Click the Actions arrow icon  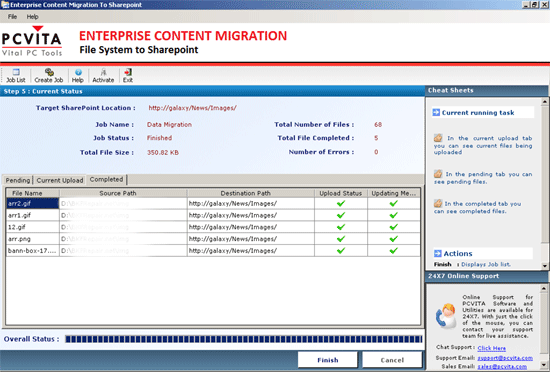[438, 253]
